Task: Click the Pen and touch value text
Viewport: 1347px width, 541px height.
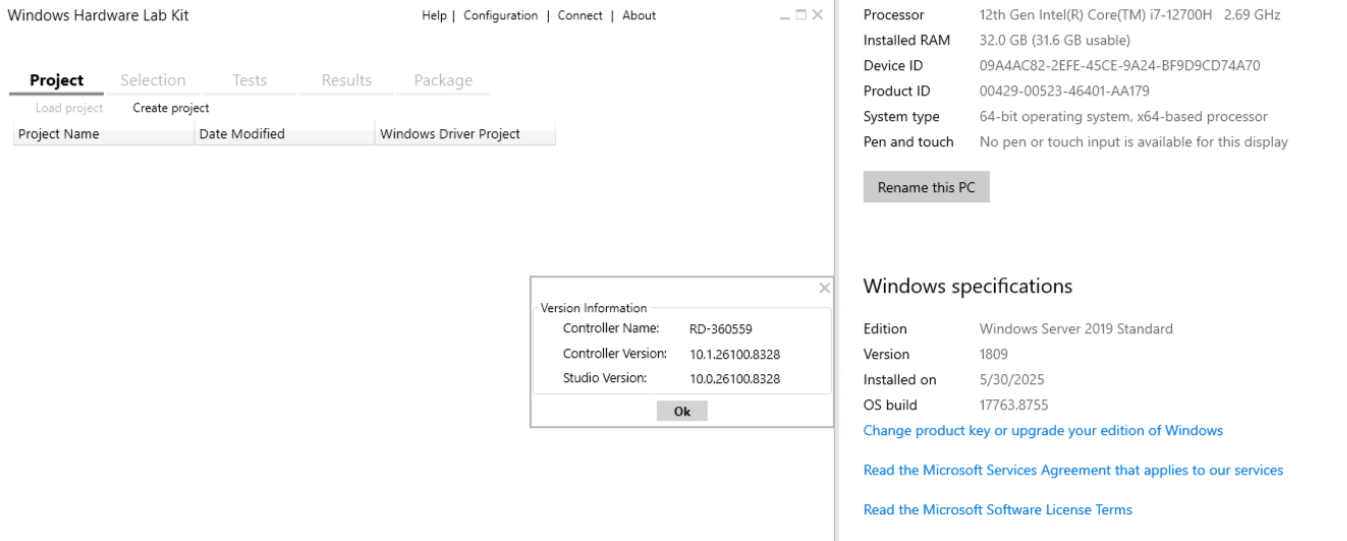Action: 1134,142
